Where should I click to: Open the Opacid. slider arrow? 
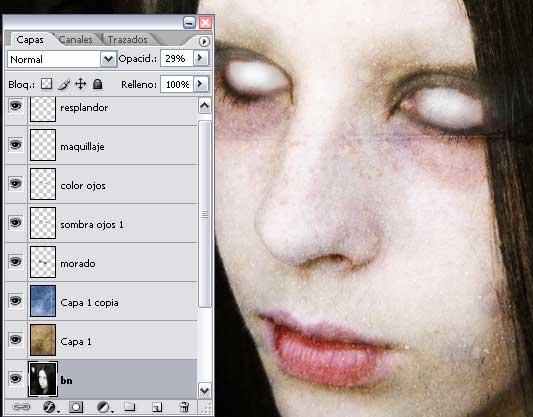click(x=201, y=58)
